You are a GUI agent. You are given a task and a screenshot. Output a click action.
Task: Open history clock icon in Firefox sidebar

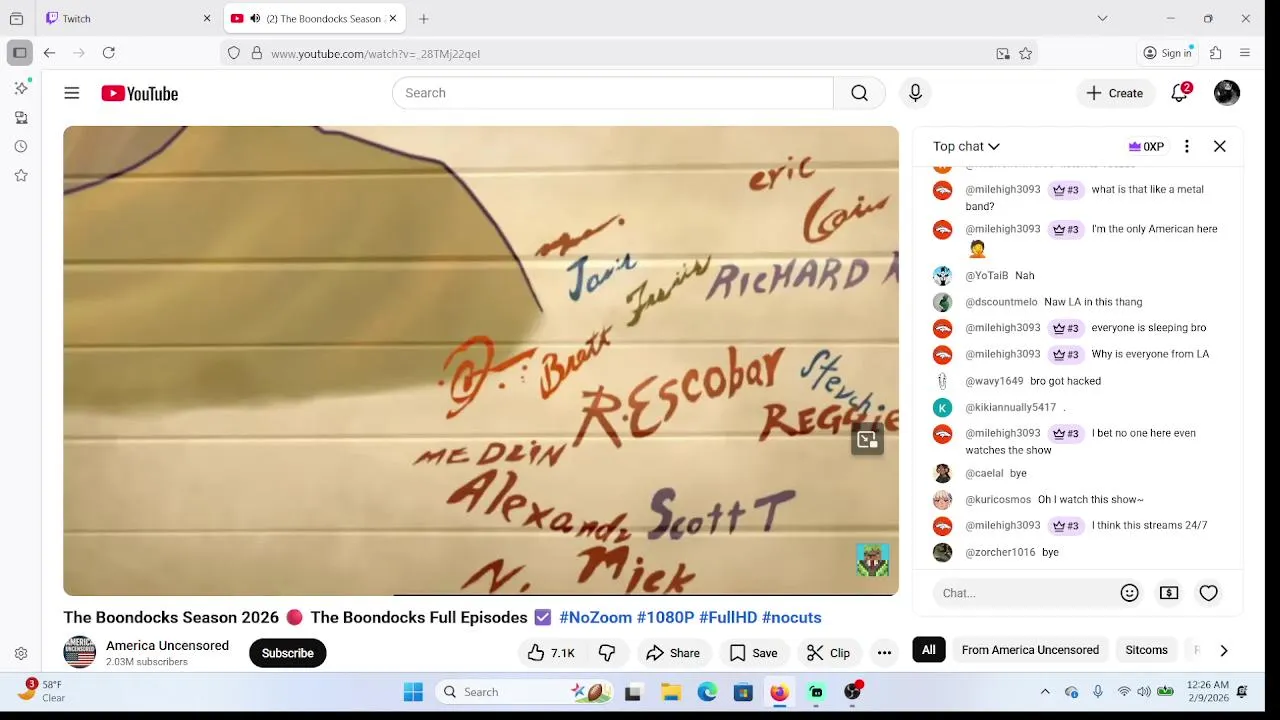click(21, 146)
